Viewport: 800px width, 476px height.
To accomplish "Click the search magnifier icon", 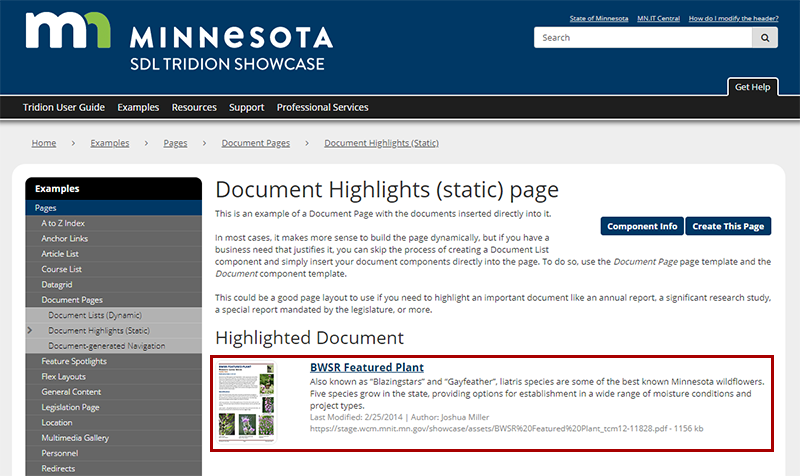I will pyautogui.click(x=765, y=38).
